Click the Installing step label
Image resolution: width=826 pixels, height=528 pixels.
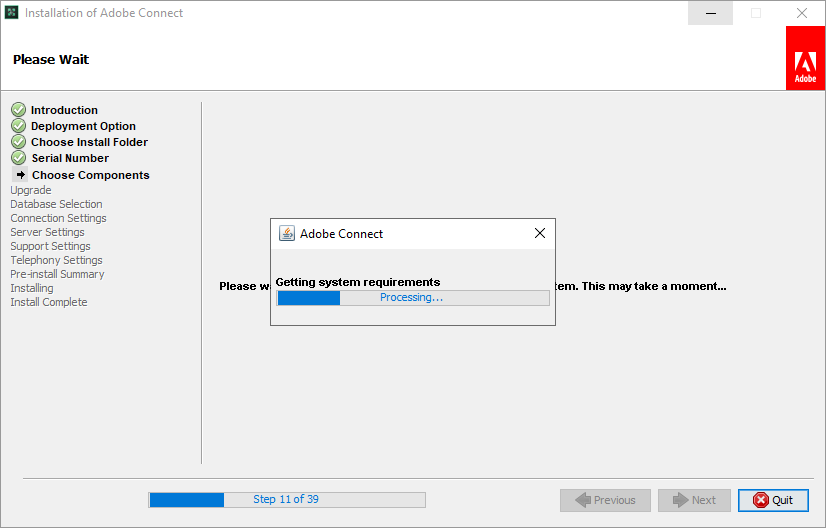(x=32, y=288)
